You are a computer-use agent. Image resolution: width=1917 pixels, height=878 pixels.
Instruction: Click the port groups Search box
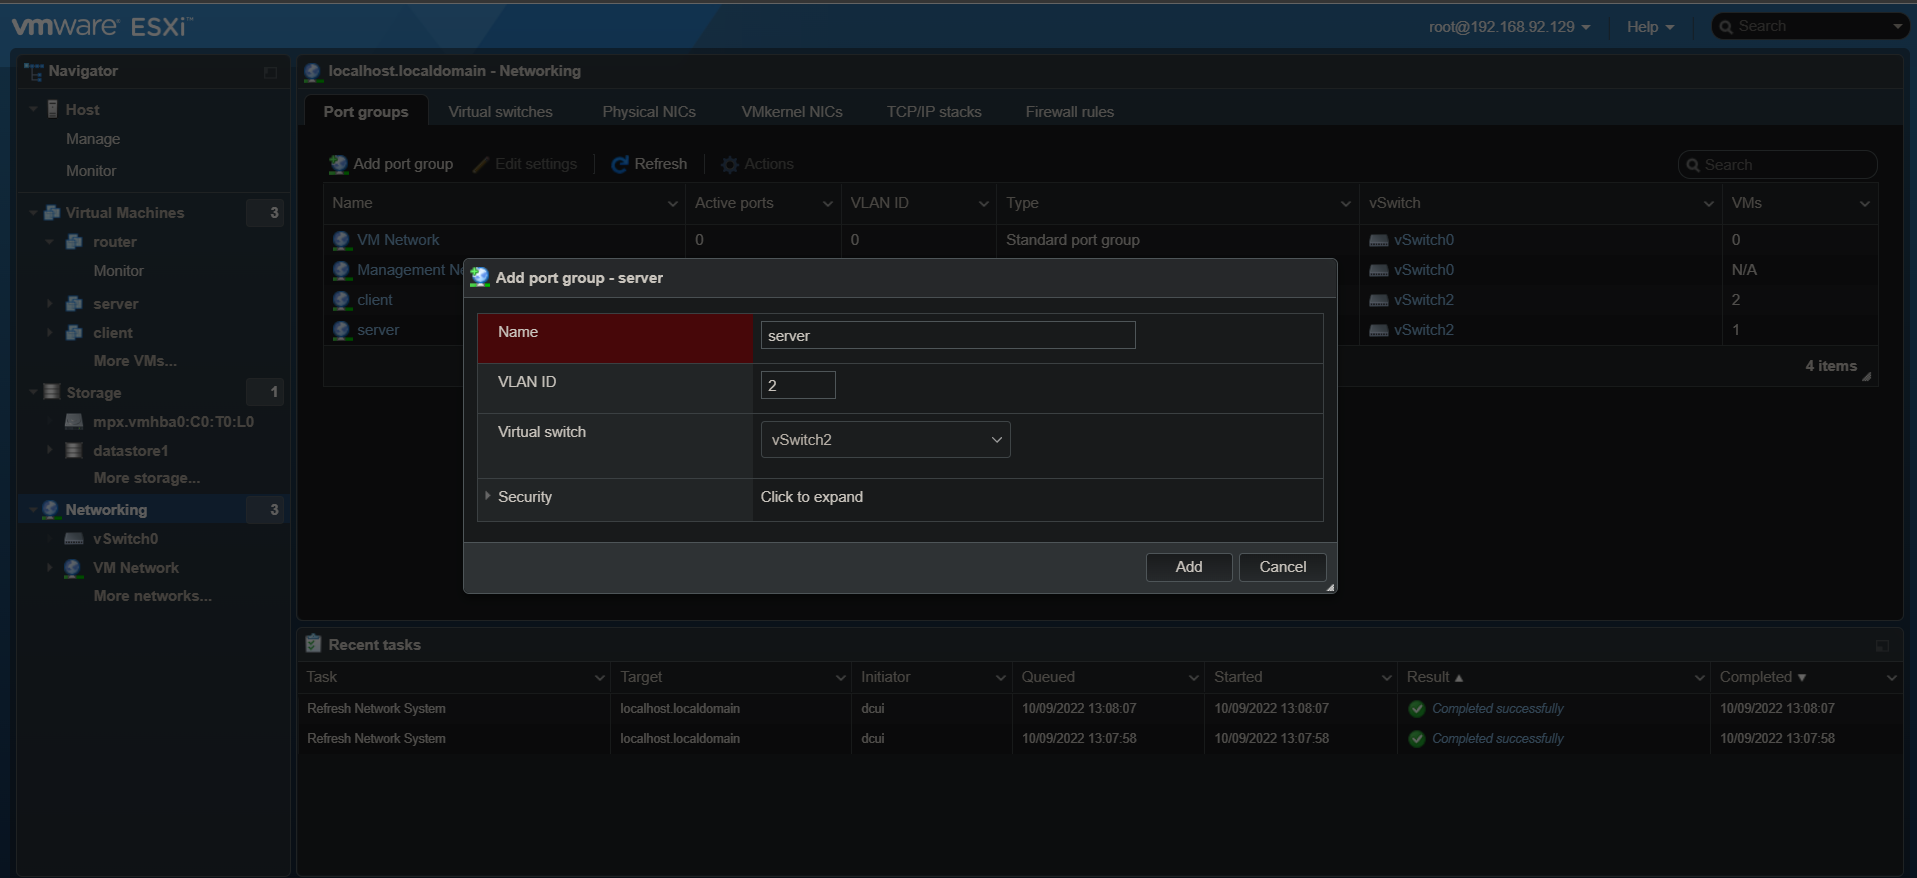pos(1777,165)
